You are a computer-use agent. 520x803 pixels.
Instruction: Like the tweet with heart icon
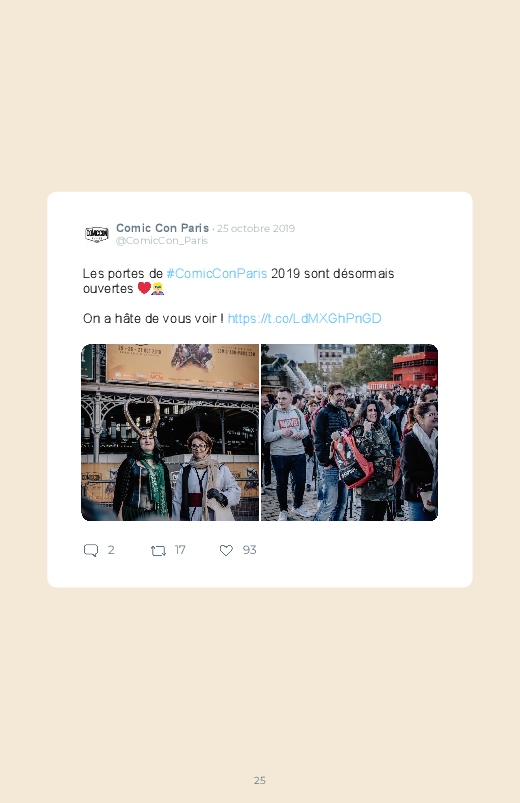[x=226, y=550]
